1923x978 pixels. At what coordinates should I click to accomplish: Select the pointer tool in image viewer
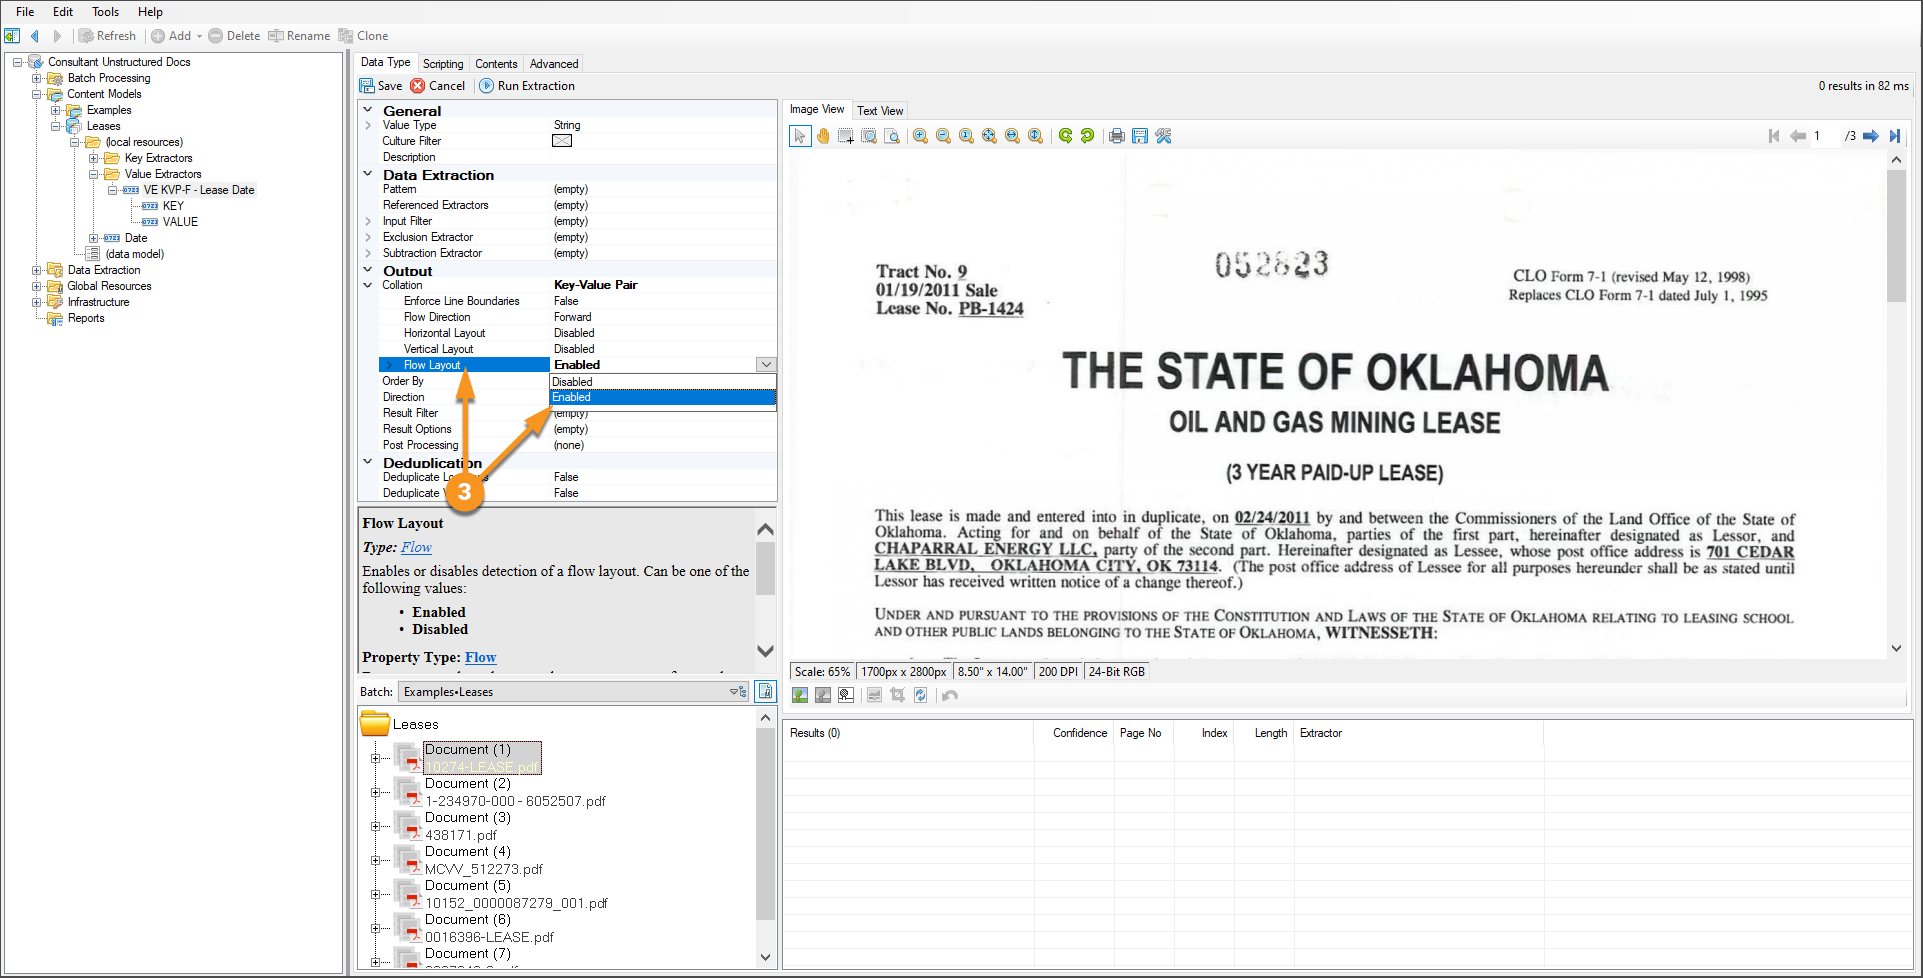coord(800,136)
